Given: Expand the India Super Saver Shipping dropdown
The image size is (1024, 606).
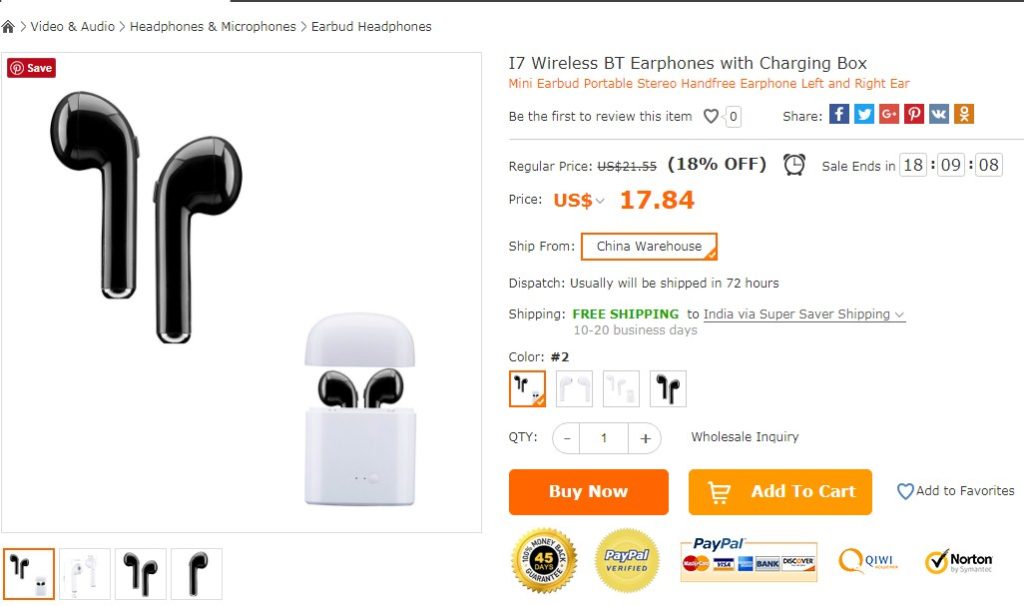Looking at the screenshot, I should (x=804, y=314).
